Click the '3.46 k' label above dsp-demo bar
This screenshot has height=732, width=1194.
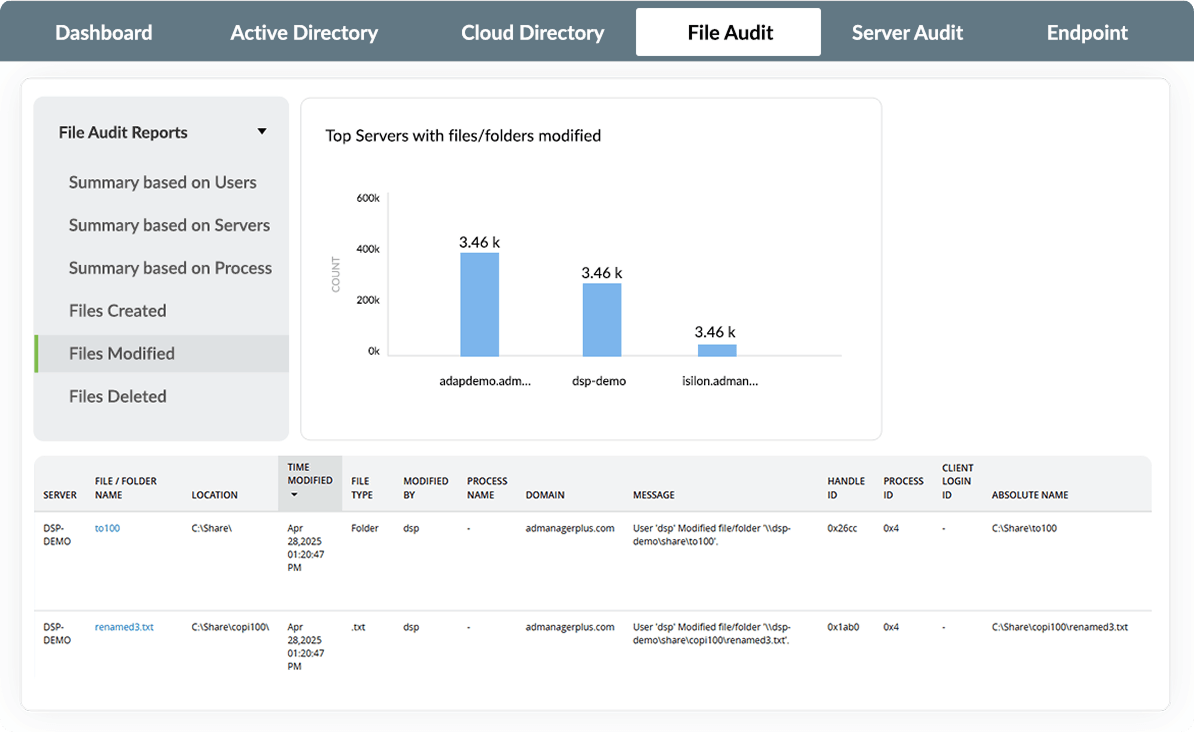602,273
